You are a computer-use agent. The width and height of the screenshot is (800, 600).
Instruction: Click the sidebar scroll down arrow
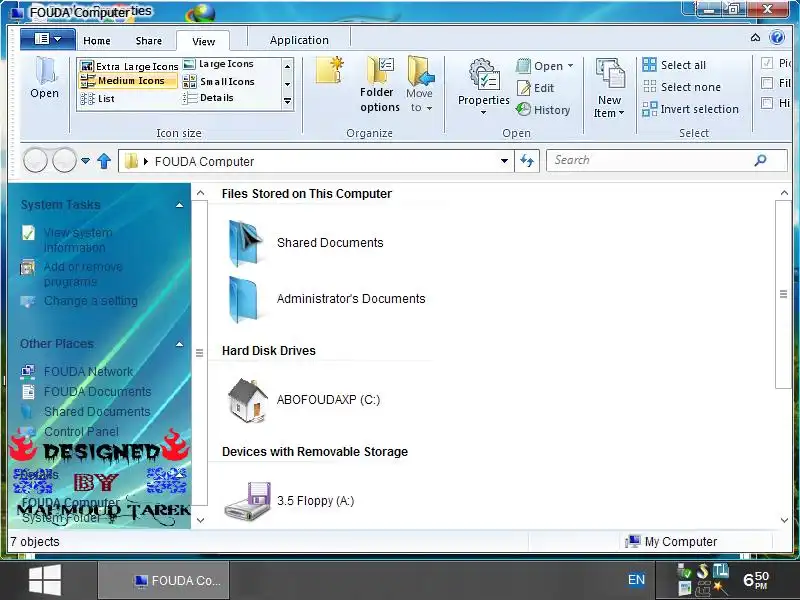[x=200, y=520]
